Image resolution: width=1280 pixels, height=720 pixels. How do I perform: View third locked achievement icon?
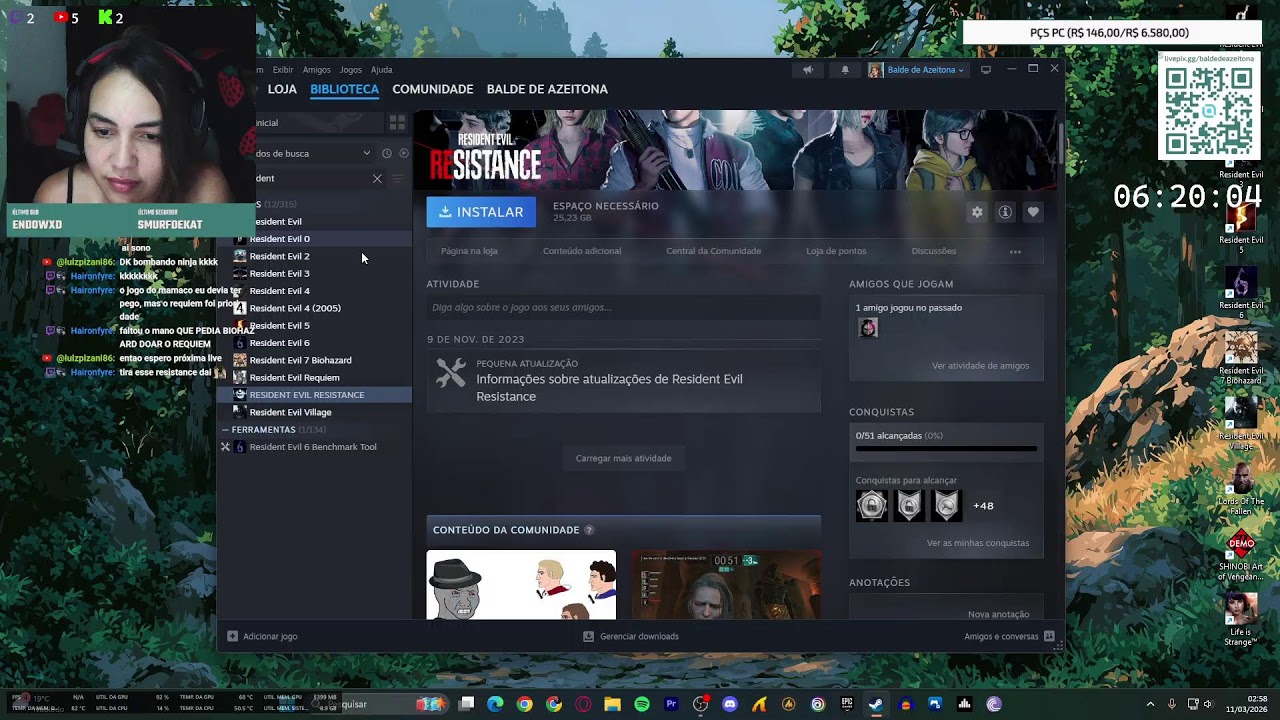[946, 506]
